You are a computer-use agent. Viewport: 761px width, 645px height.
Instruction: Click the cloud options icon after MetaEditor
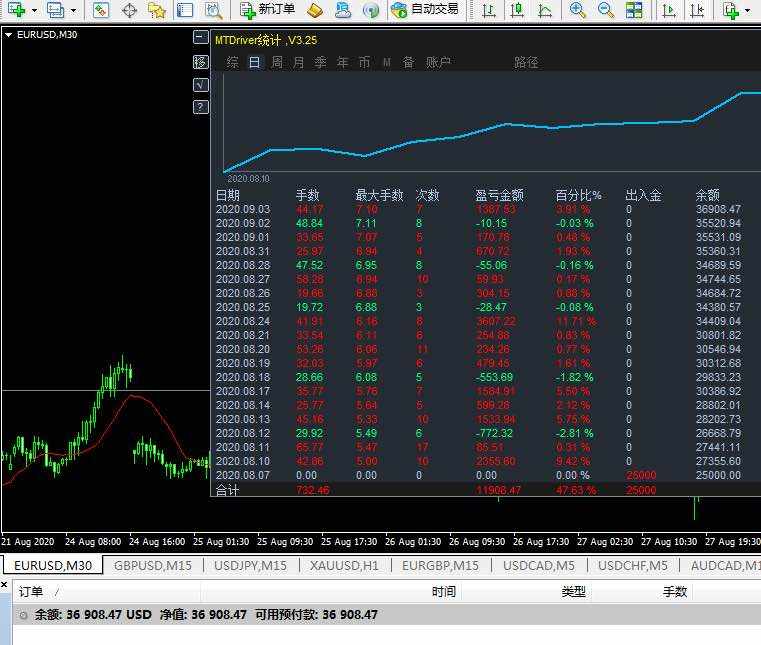point(343,10)
